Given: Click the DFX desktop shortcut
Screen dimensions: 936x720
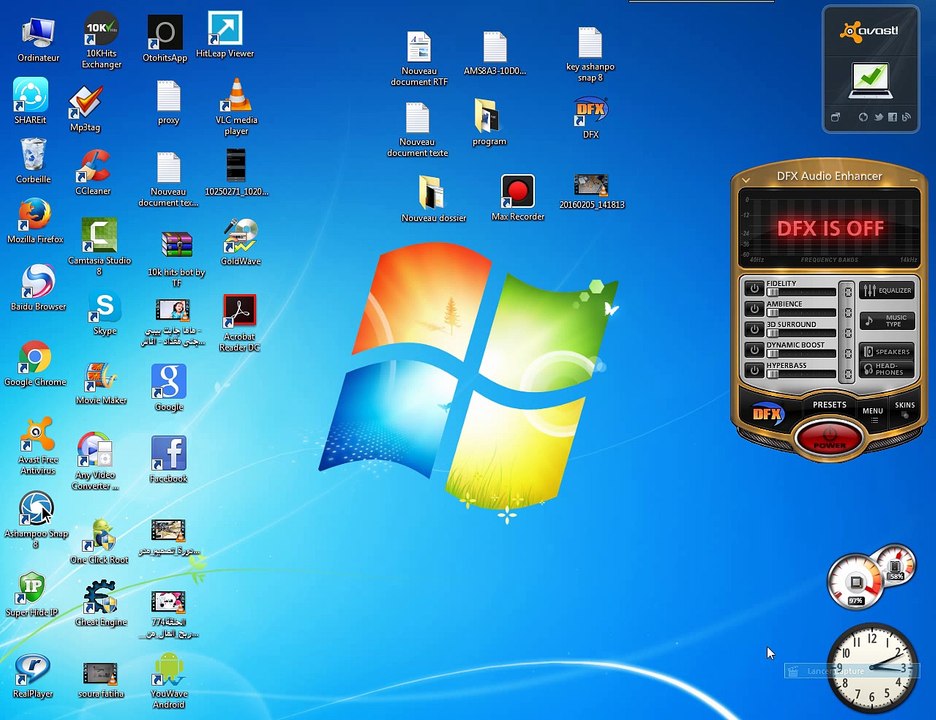Looking at the screenshot, I should (590, 118).
